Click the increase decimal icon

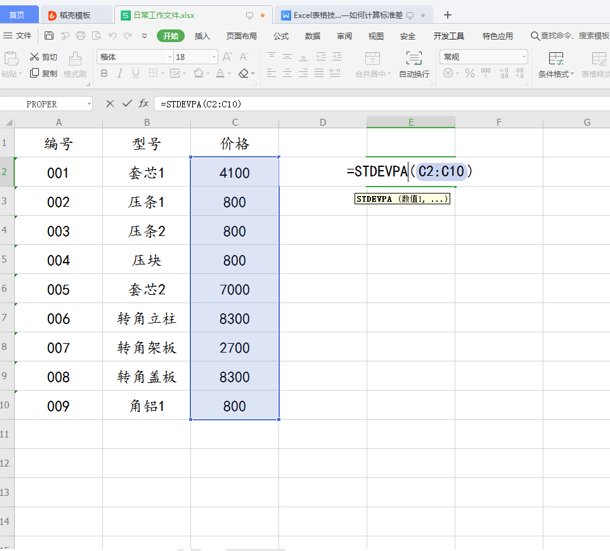click(504, 73)
